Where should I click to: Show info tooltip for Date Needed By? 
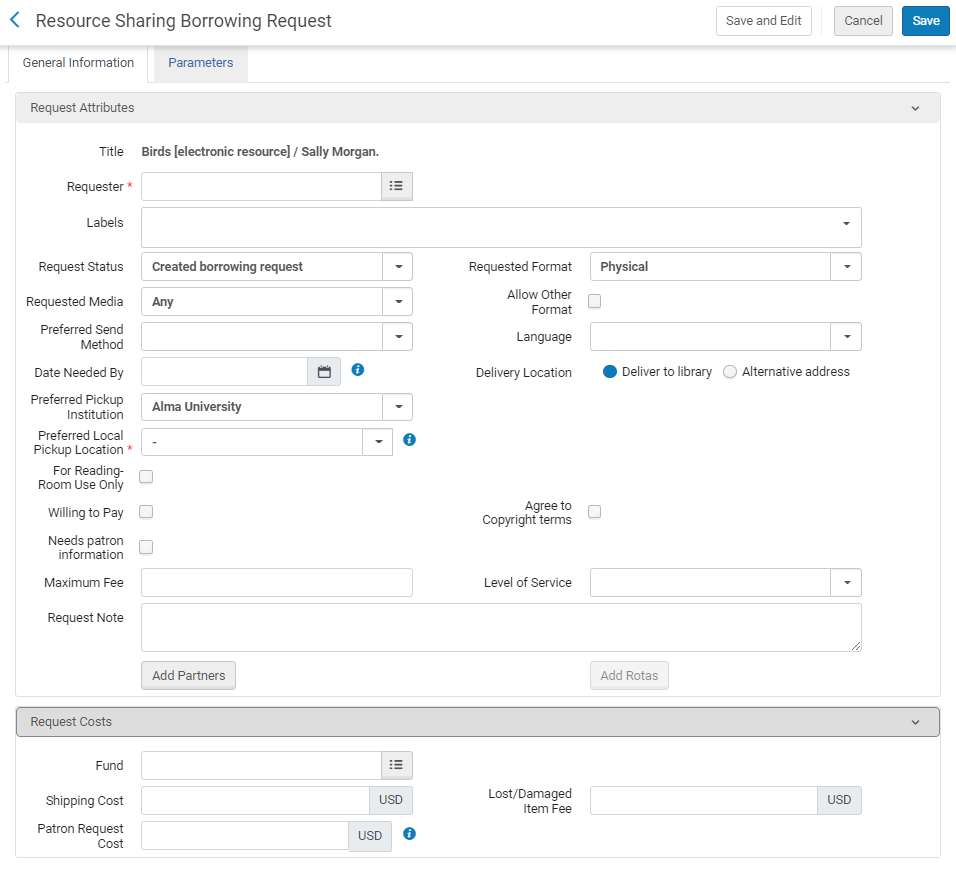(x=358, y=369)
